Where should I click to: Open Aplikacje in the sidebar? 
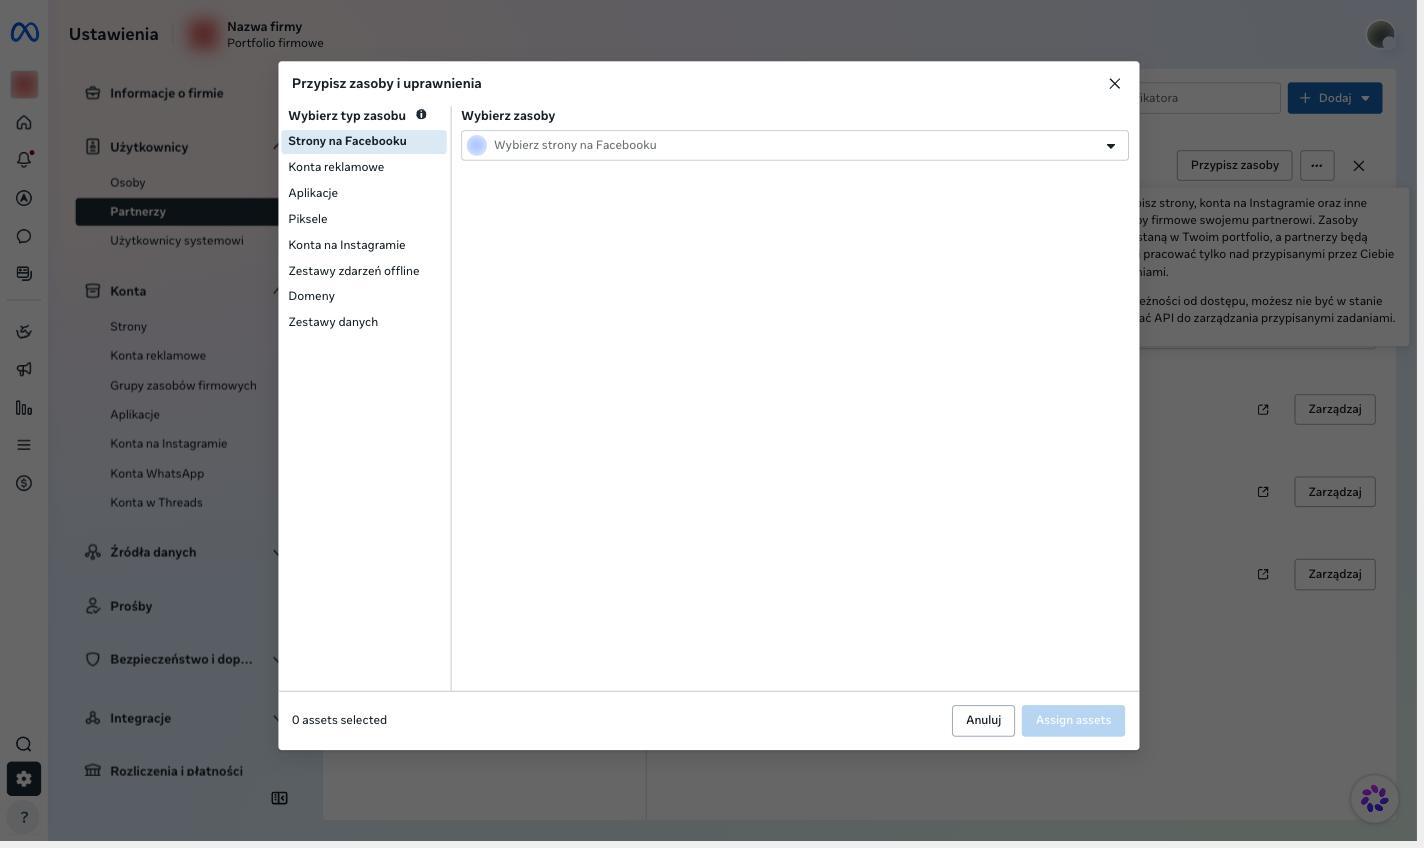(x=135, y=415)
